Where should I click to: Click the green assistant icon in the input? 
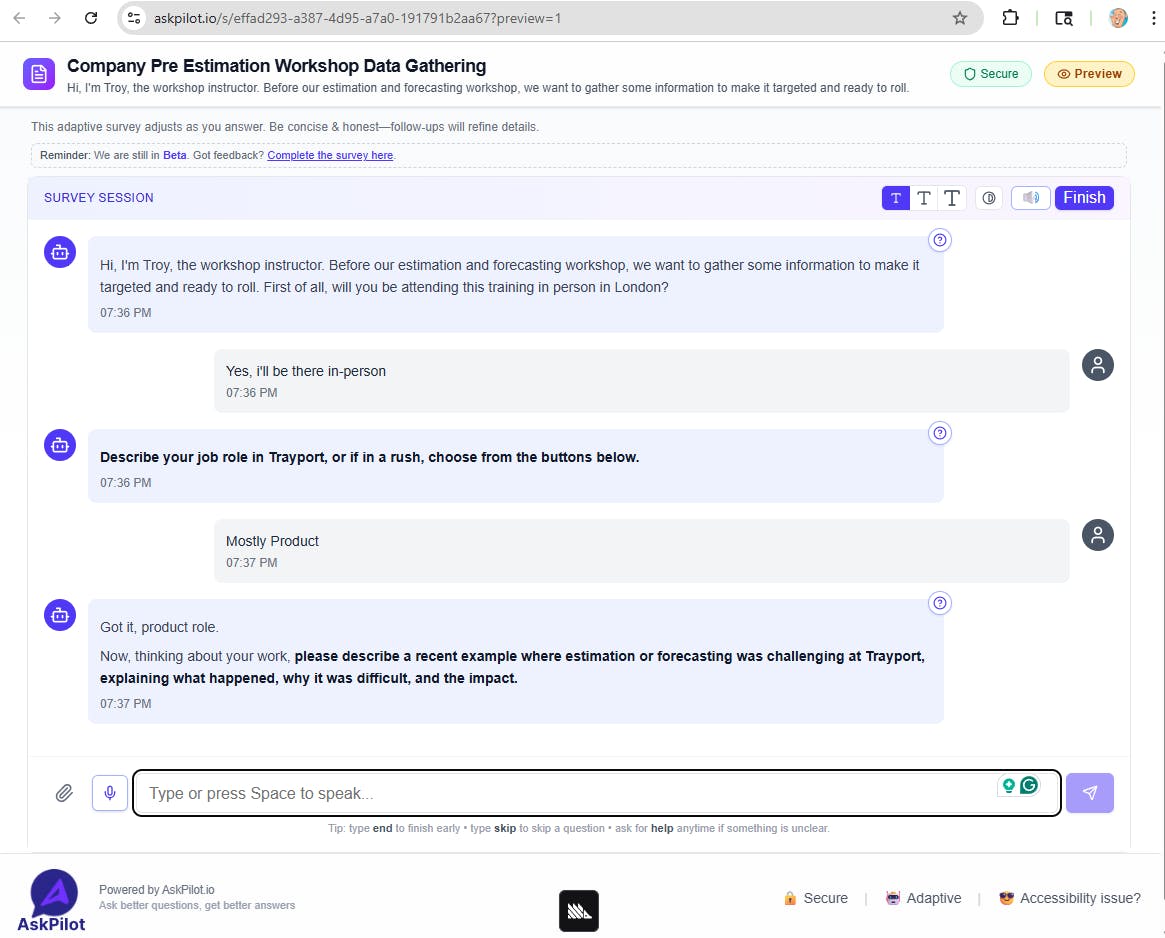coord(1008,785)
